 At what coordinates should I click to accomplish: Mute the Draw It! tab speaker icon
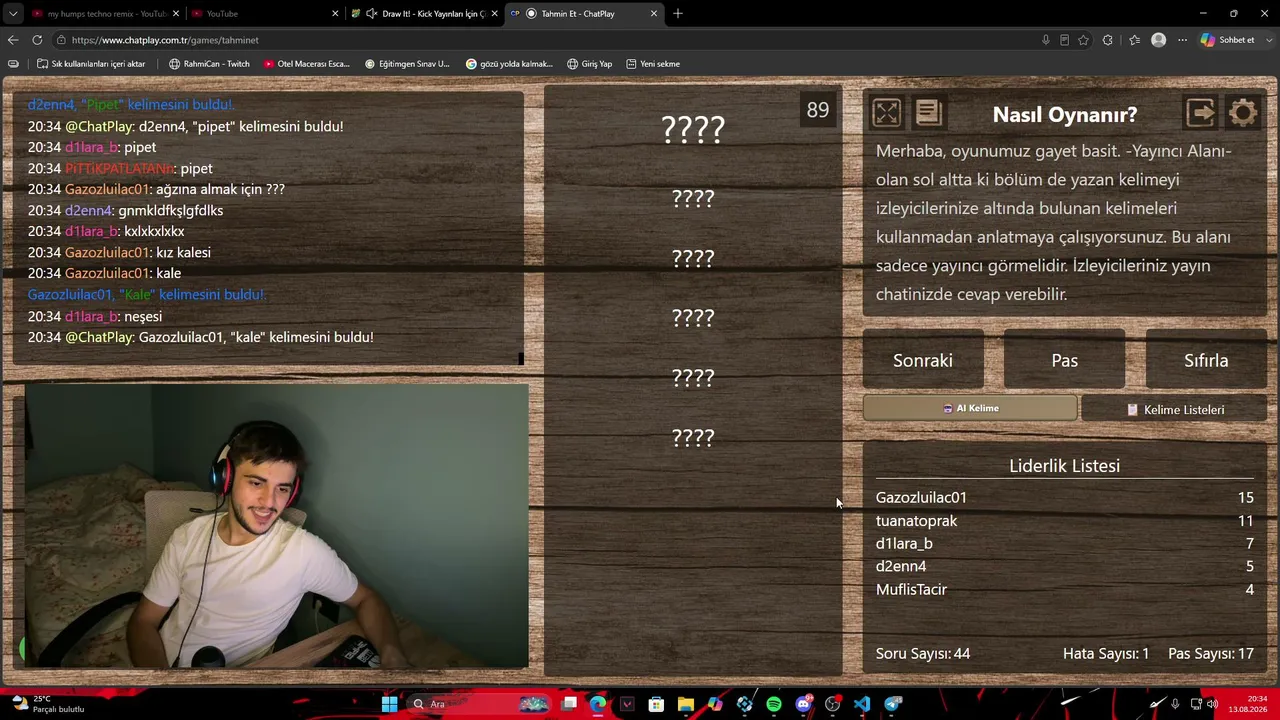[371, 14]
